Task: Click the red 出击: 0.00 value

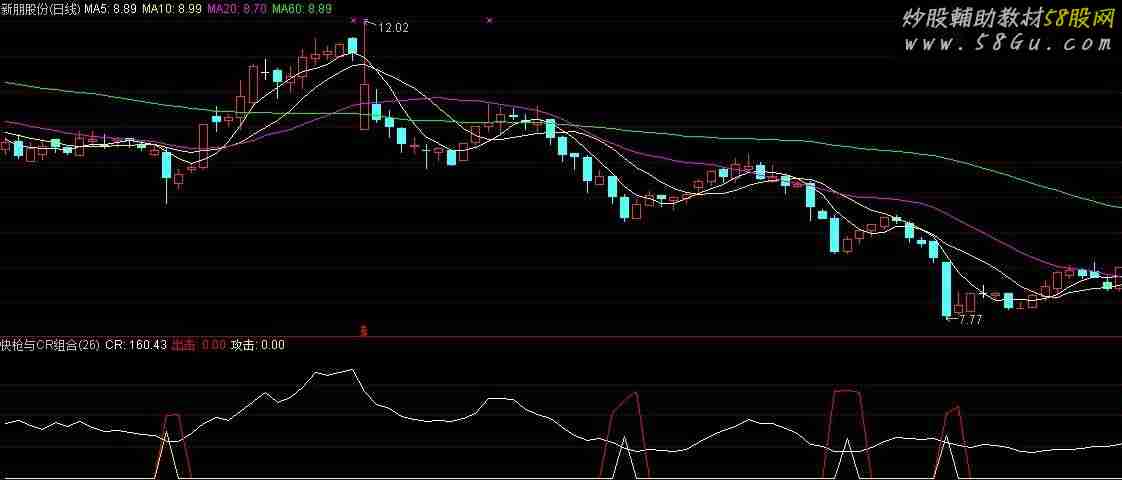Action: [200, 345]
